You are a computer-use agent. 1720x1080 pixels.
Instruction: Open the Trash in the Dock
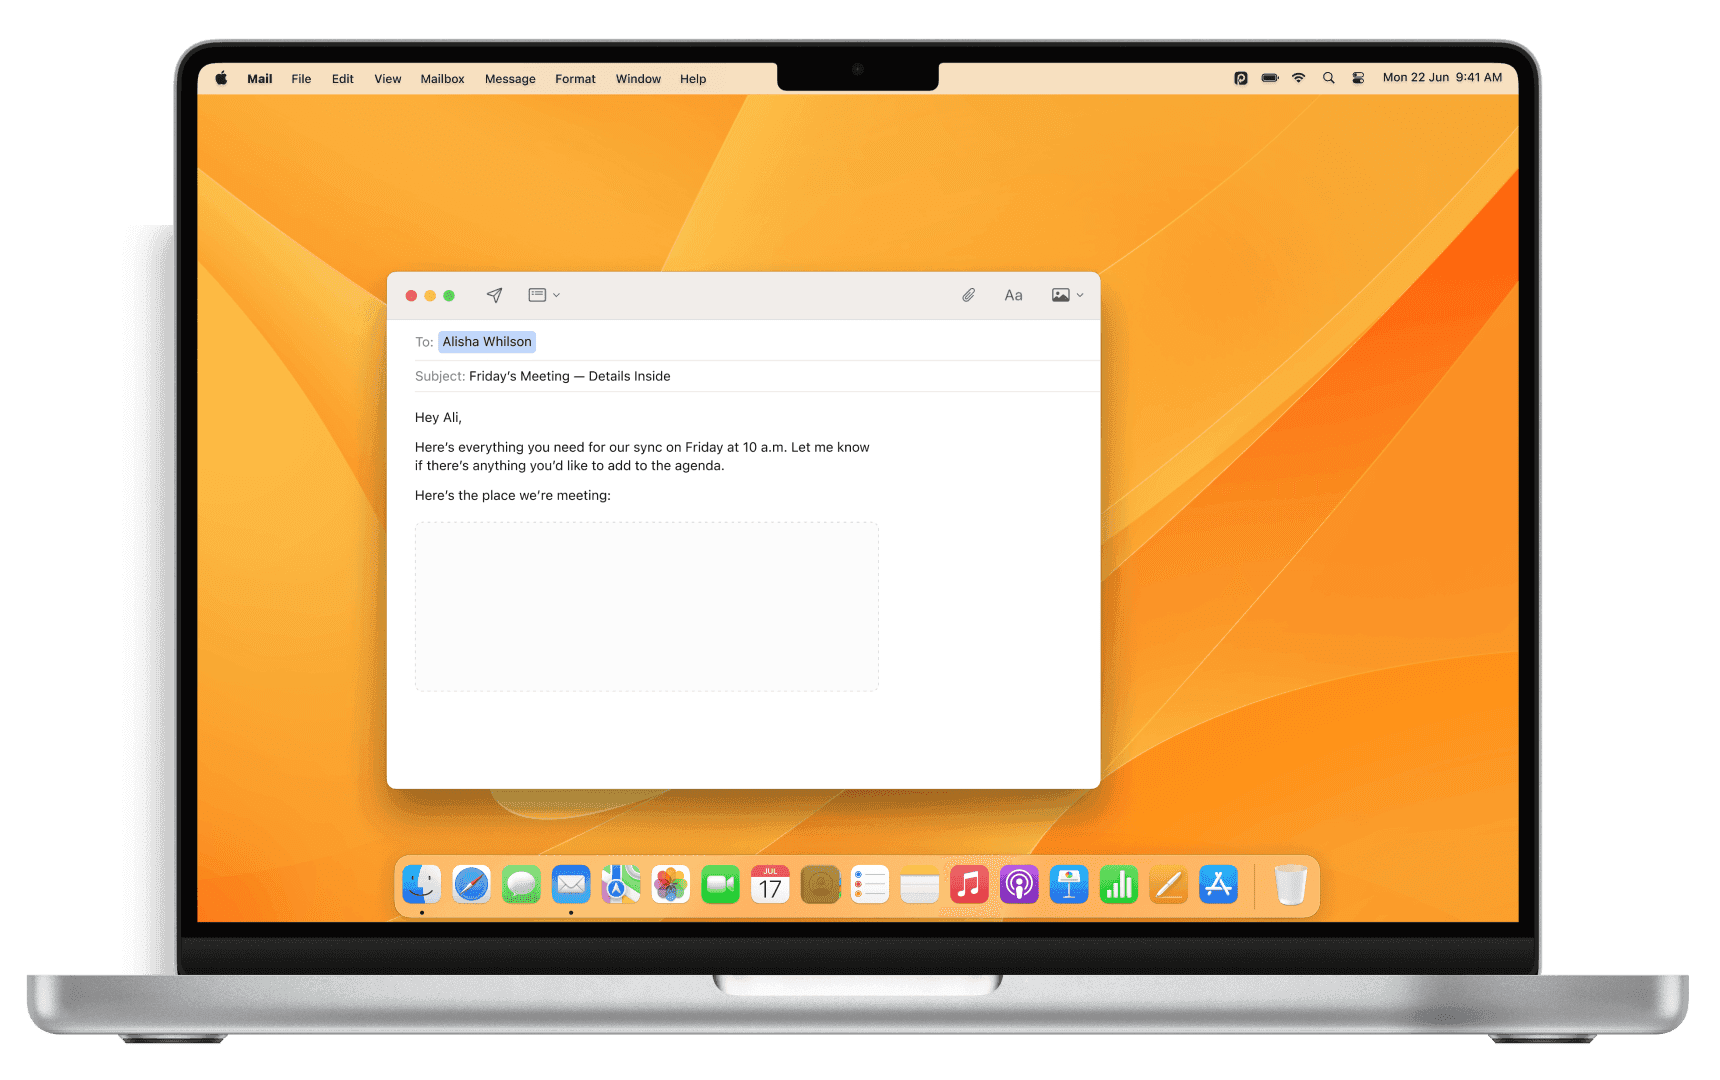pos(1291,885)
